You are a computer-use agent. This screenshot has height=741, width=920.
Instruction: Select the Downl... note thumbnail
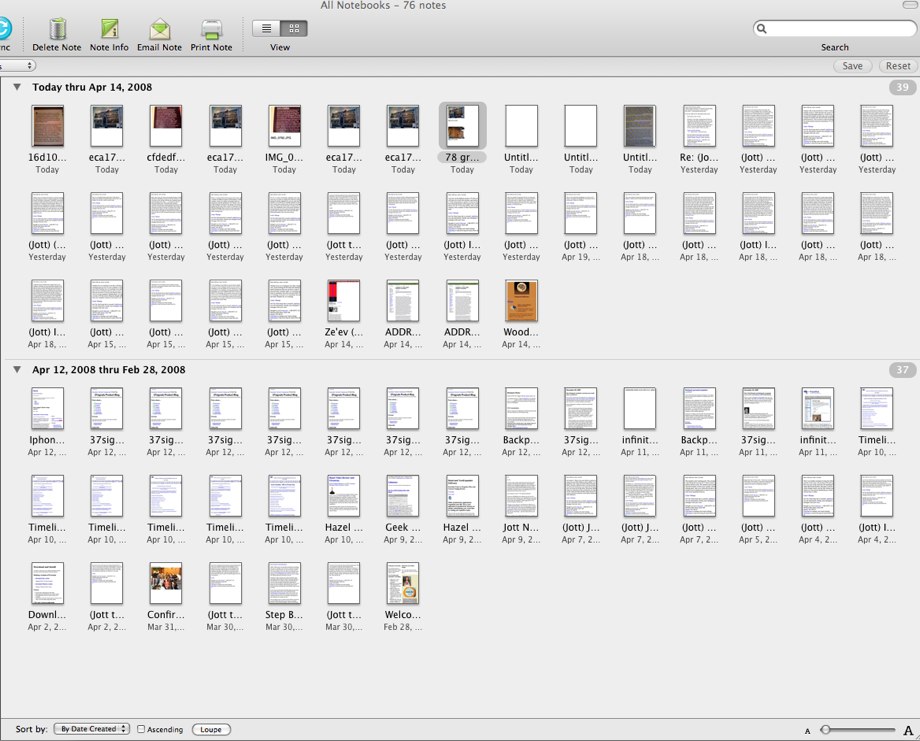[48, 583]
